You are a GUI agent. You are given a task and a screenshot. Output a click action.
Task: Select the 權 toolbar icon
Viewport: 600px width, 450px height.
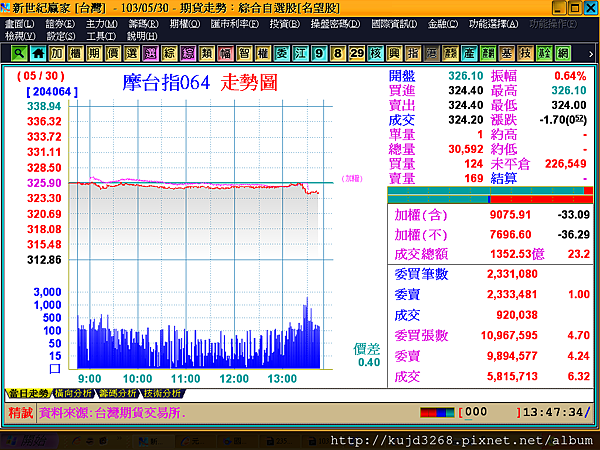click(263, 53)
